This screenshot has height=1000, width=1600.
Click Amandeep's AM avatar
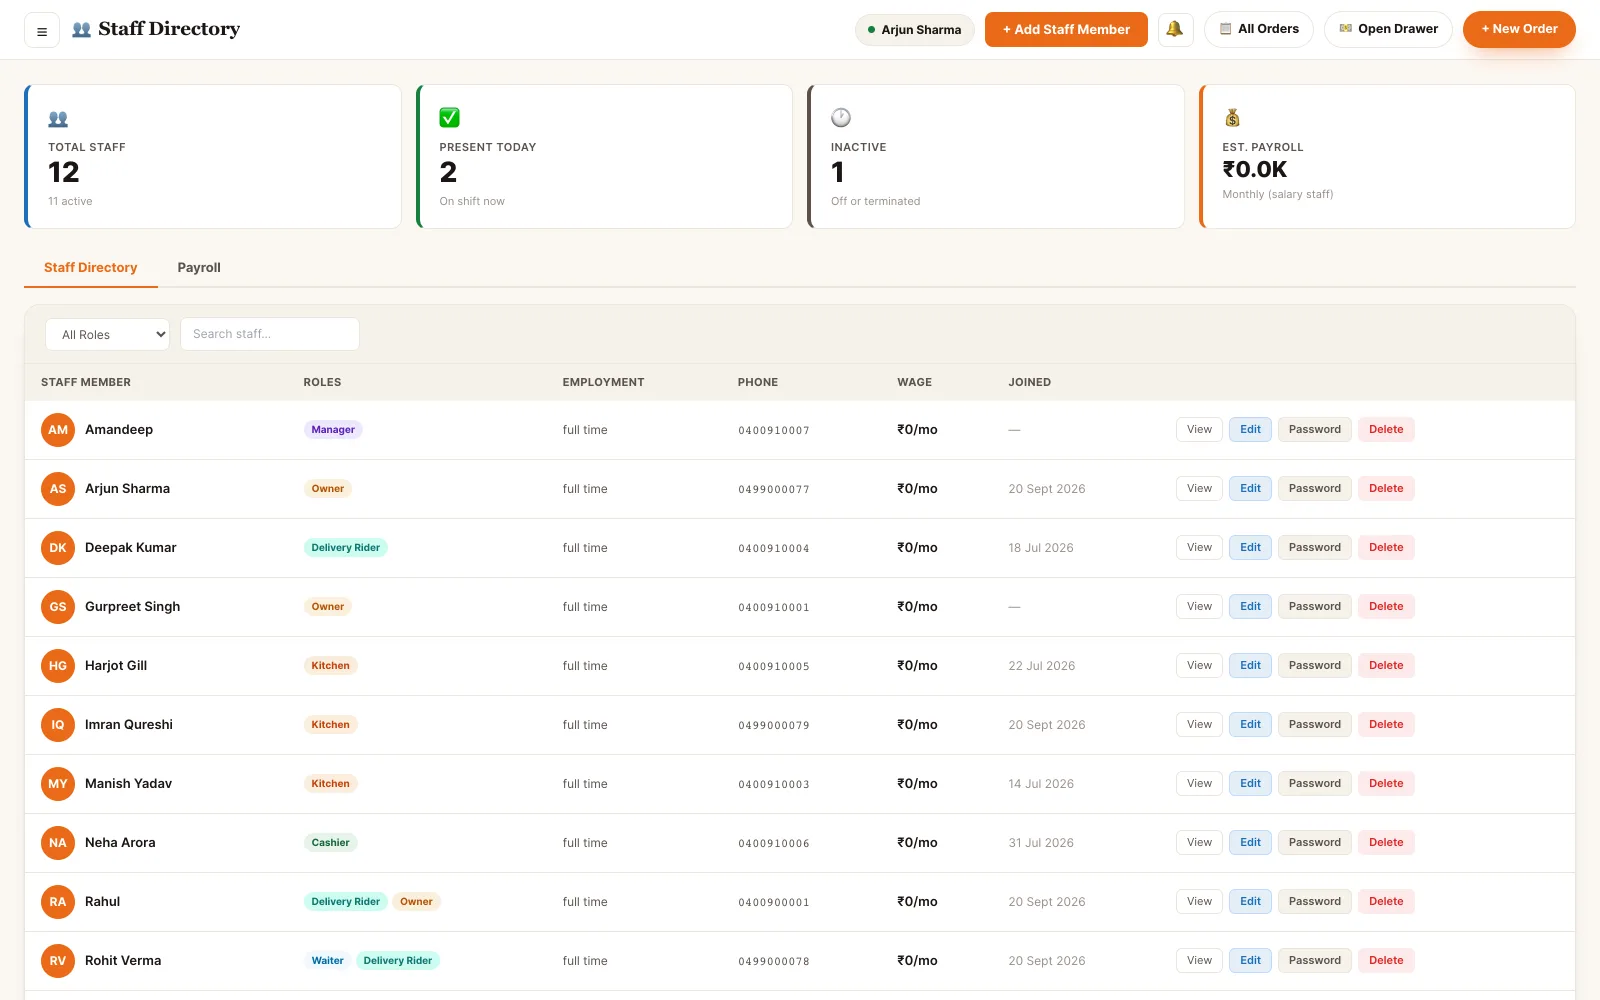58,430
